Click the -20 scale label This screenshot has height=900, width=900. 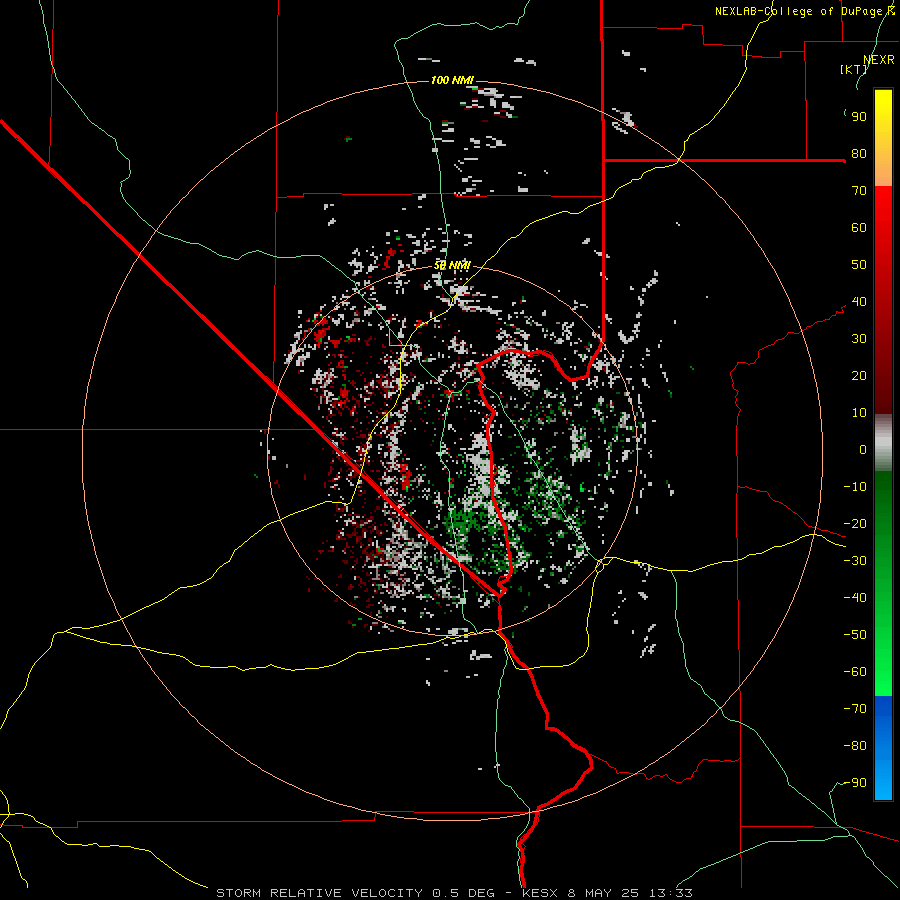click(855, 524)
